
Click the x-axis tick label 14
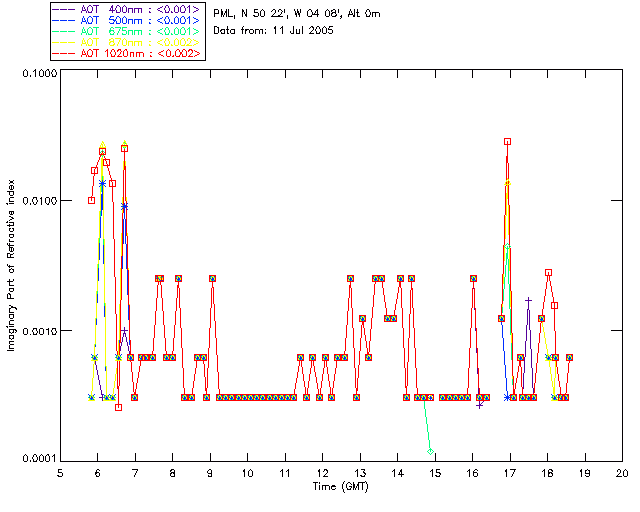398,473
